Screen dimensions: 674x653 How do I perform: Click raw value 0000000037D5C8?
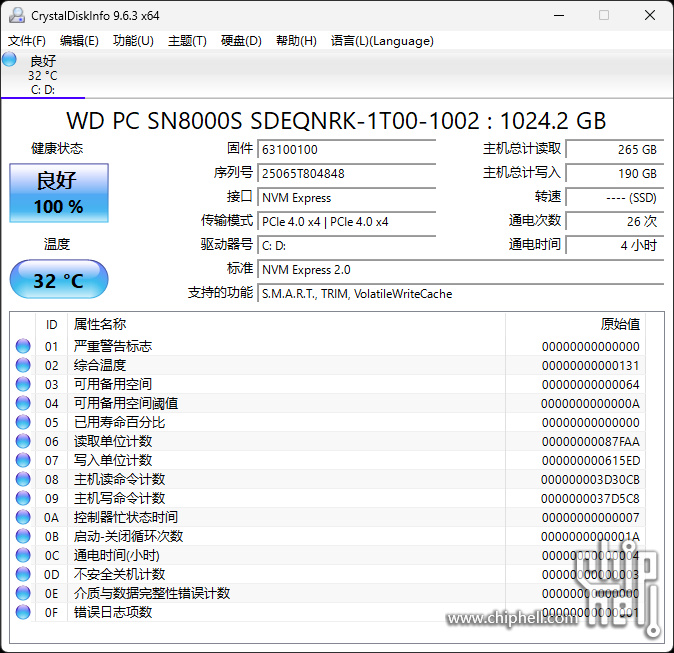(590, 499)
